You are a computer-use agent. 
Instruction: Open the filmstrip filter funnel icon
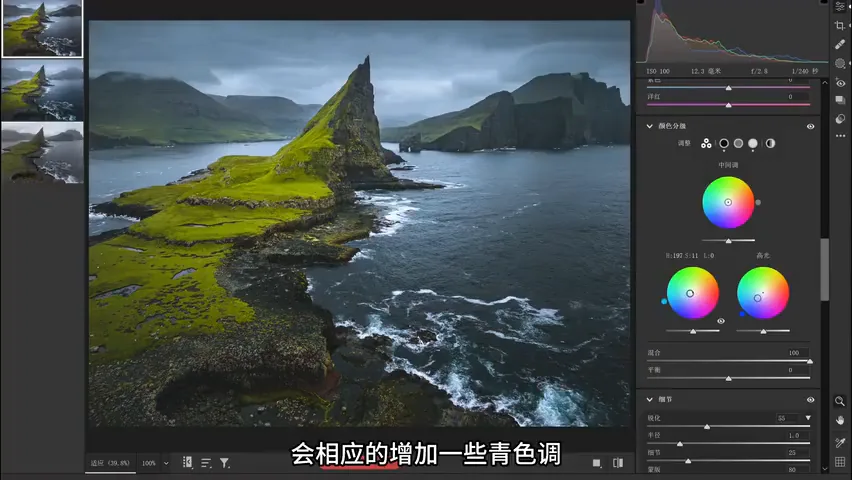click(224, 463)
